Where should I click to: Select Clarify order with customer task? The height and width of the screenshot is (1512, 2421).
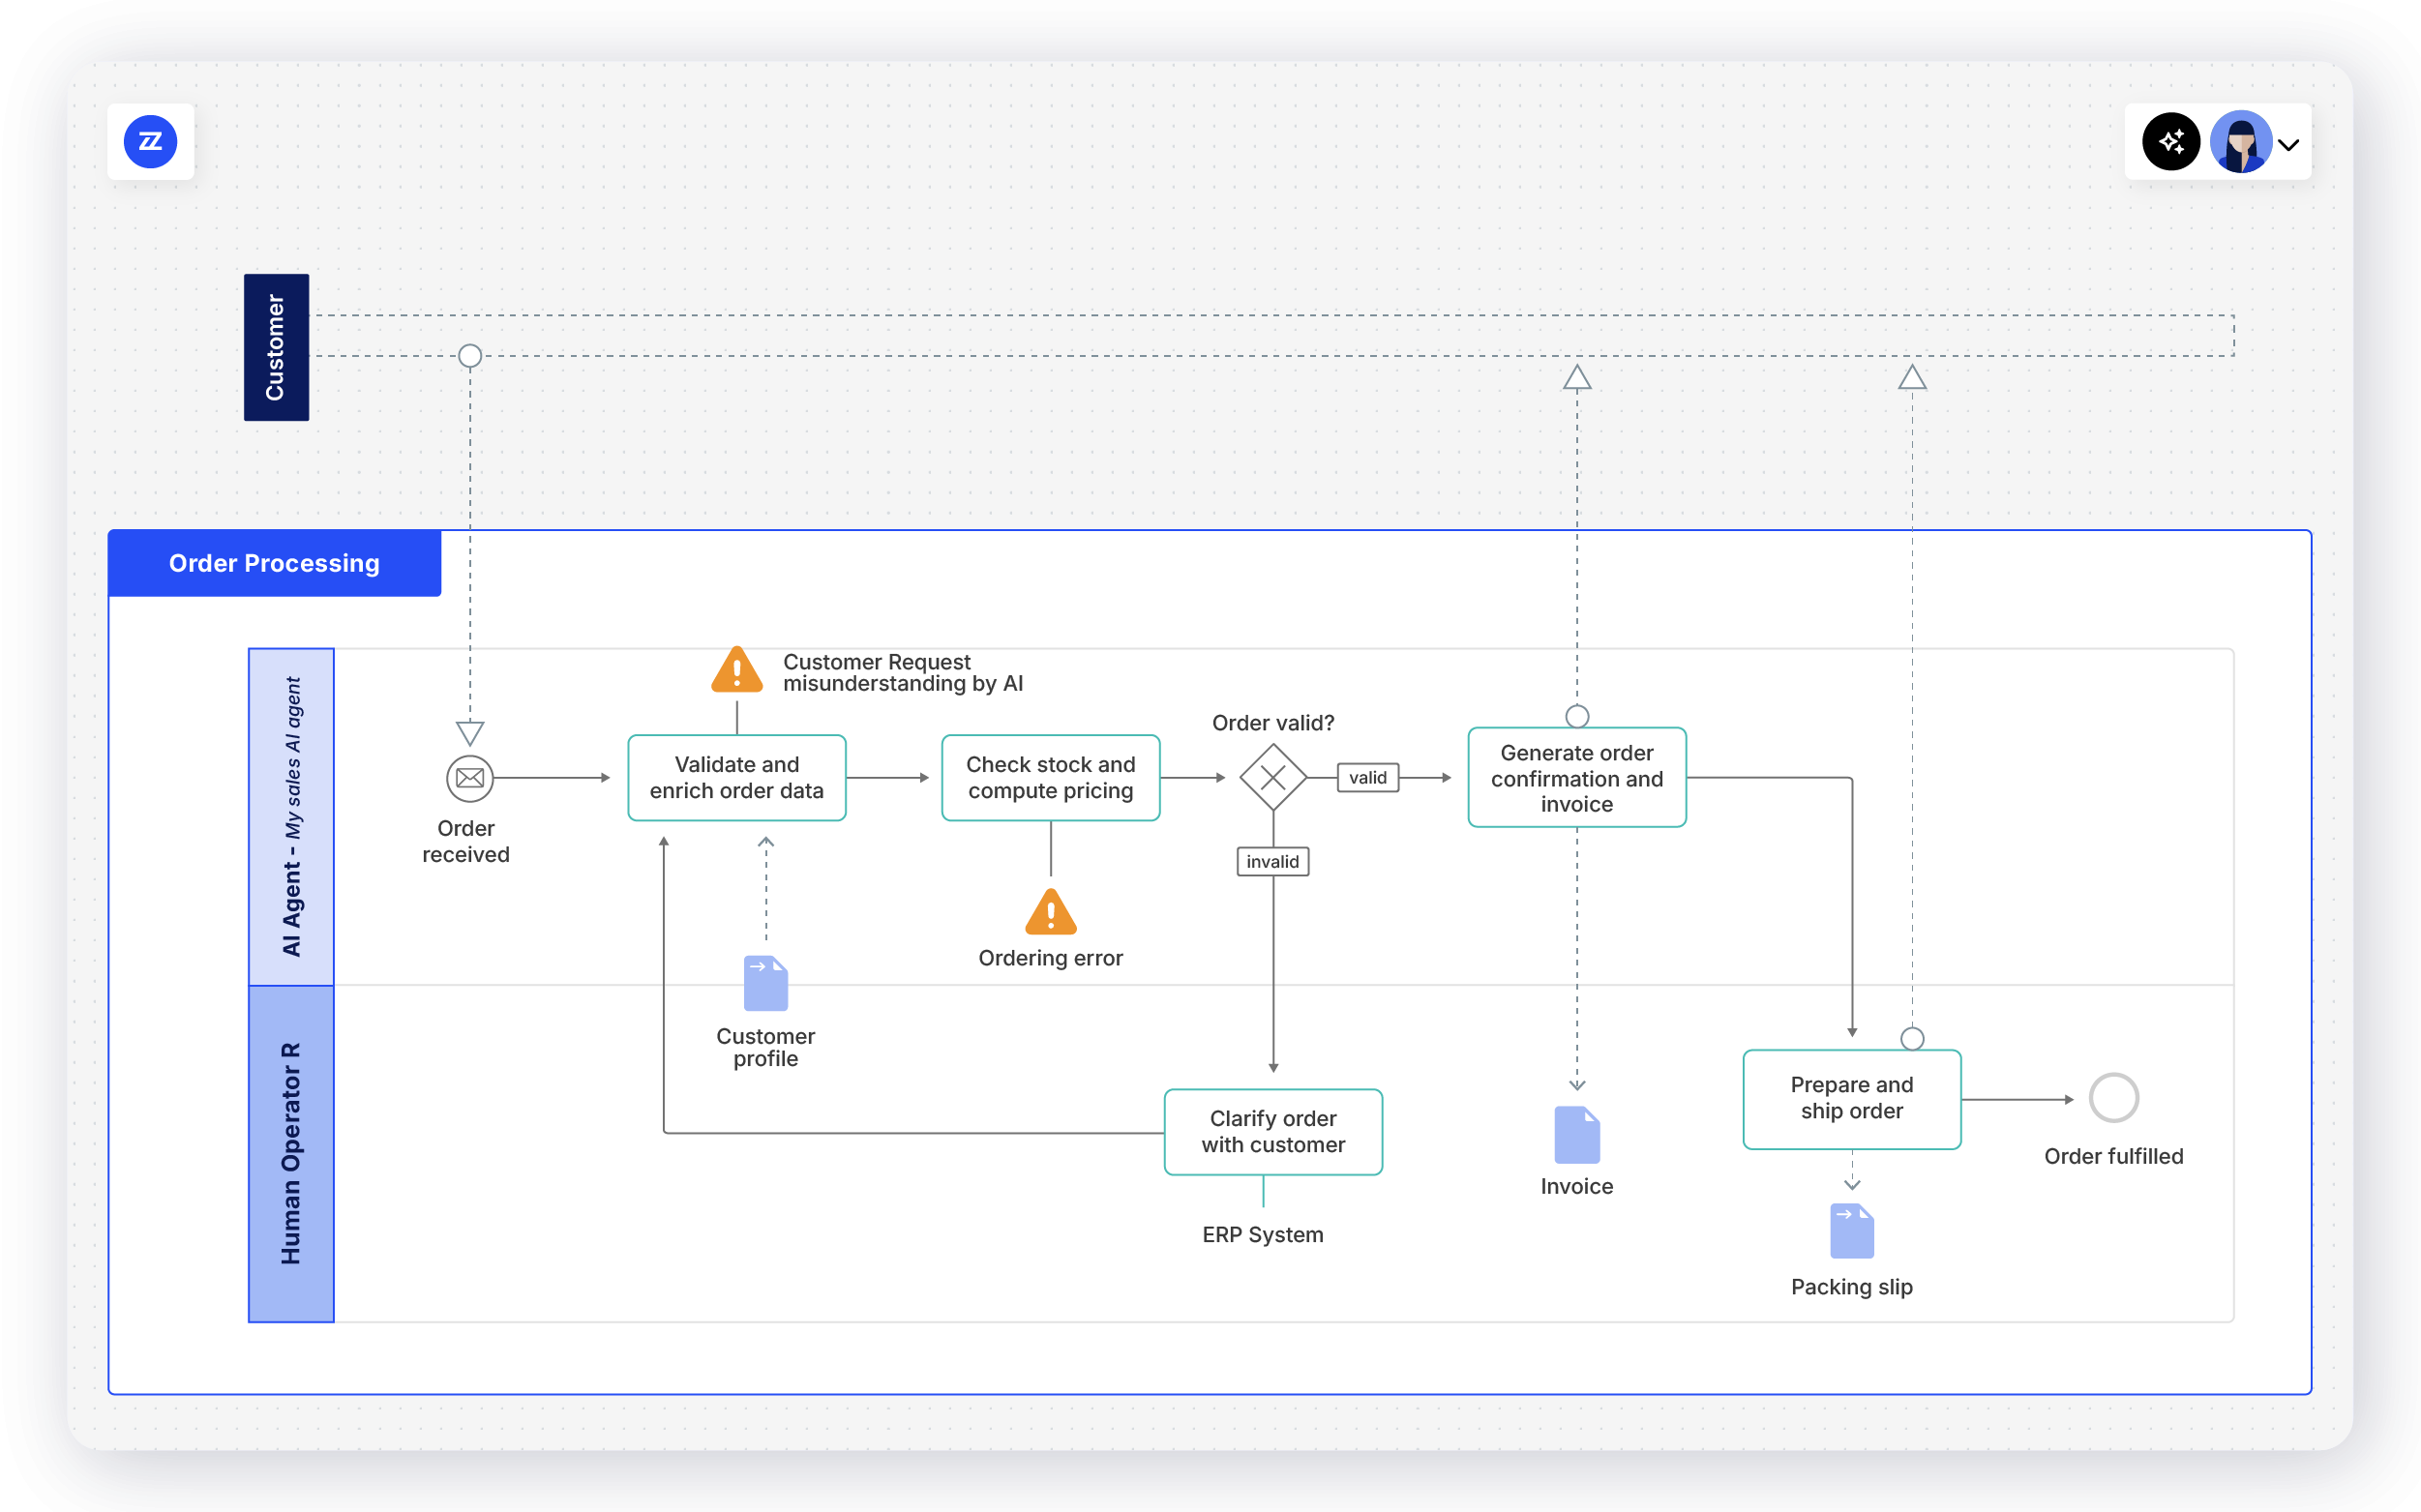[x=1273, y=1132]
